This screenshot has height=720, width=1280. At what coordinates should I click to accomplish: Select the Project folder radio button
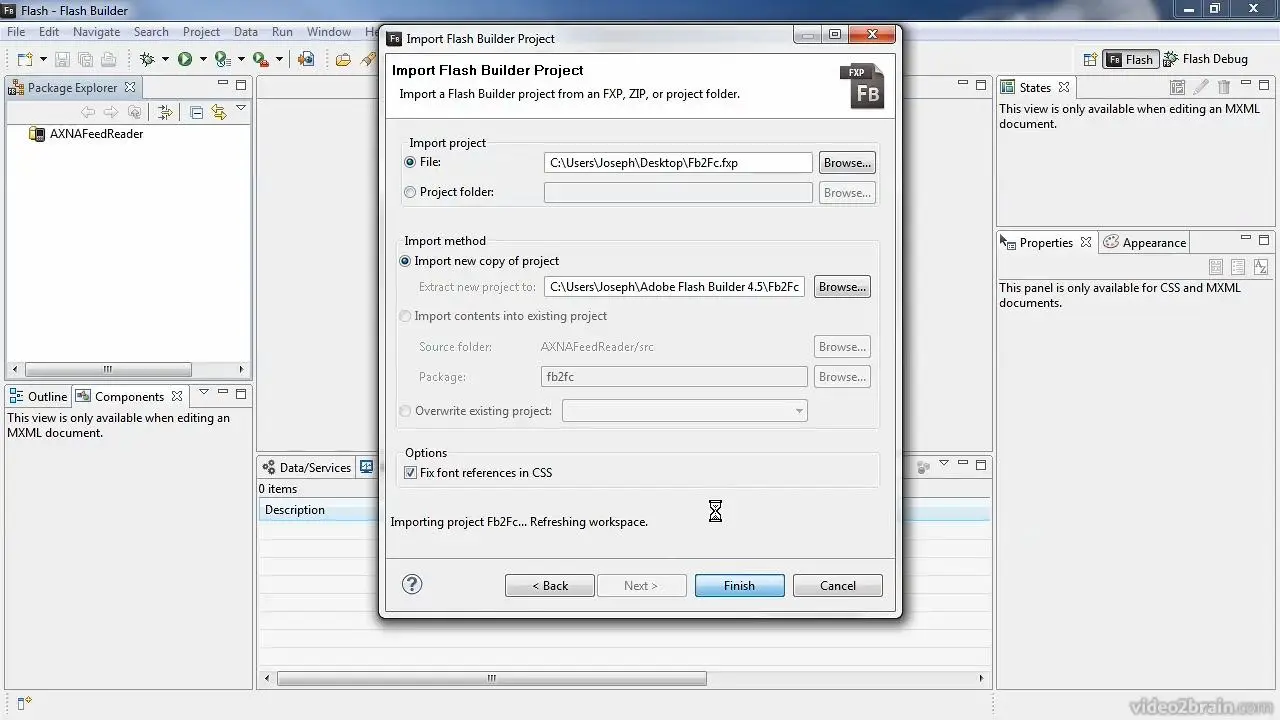(x=411, y=192)
